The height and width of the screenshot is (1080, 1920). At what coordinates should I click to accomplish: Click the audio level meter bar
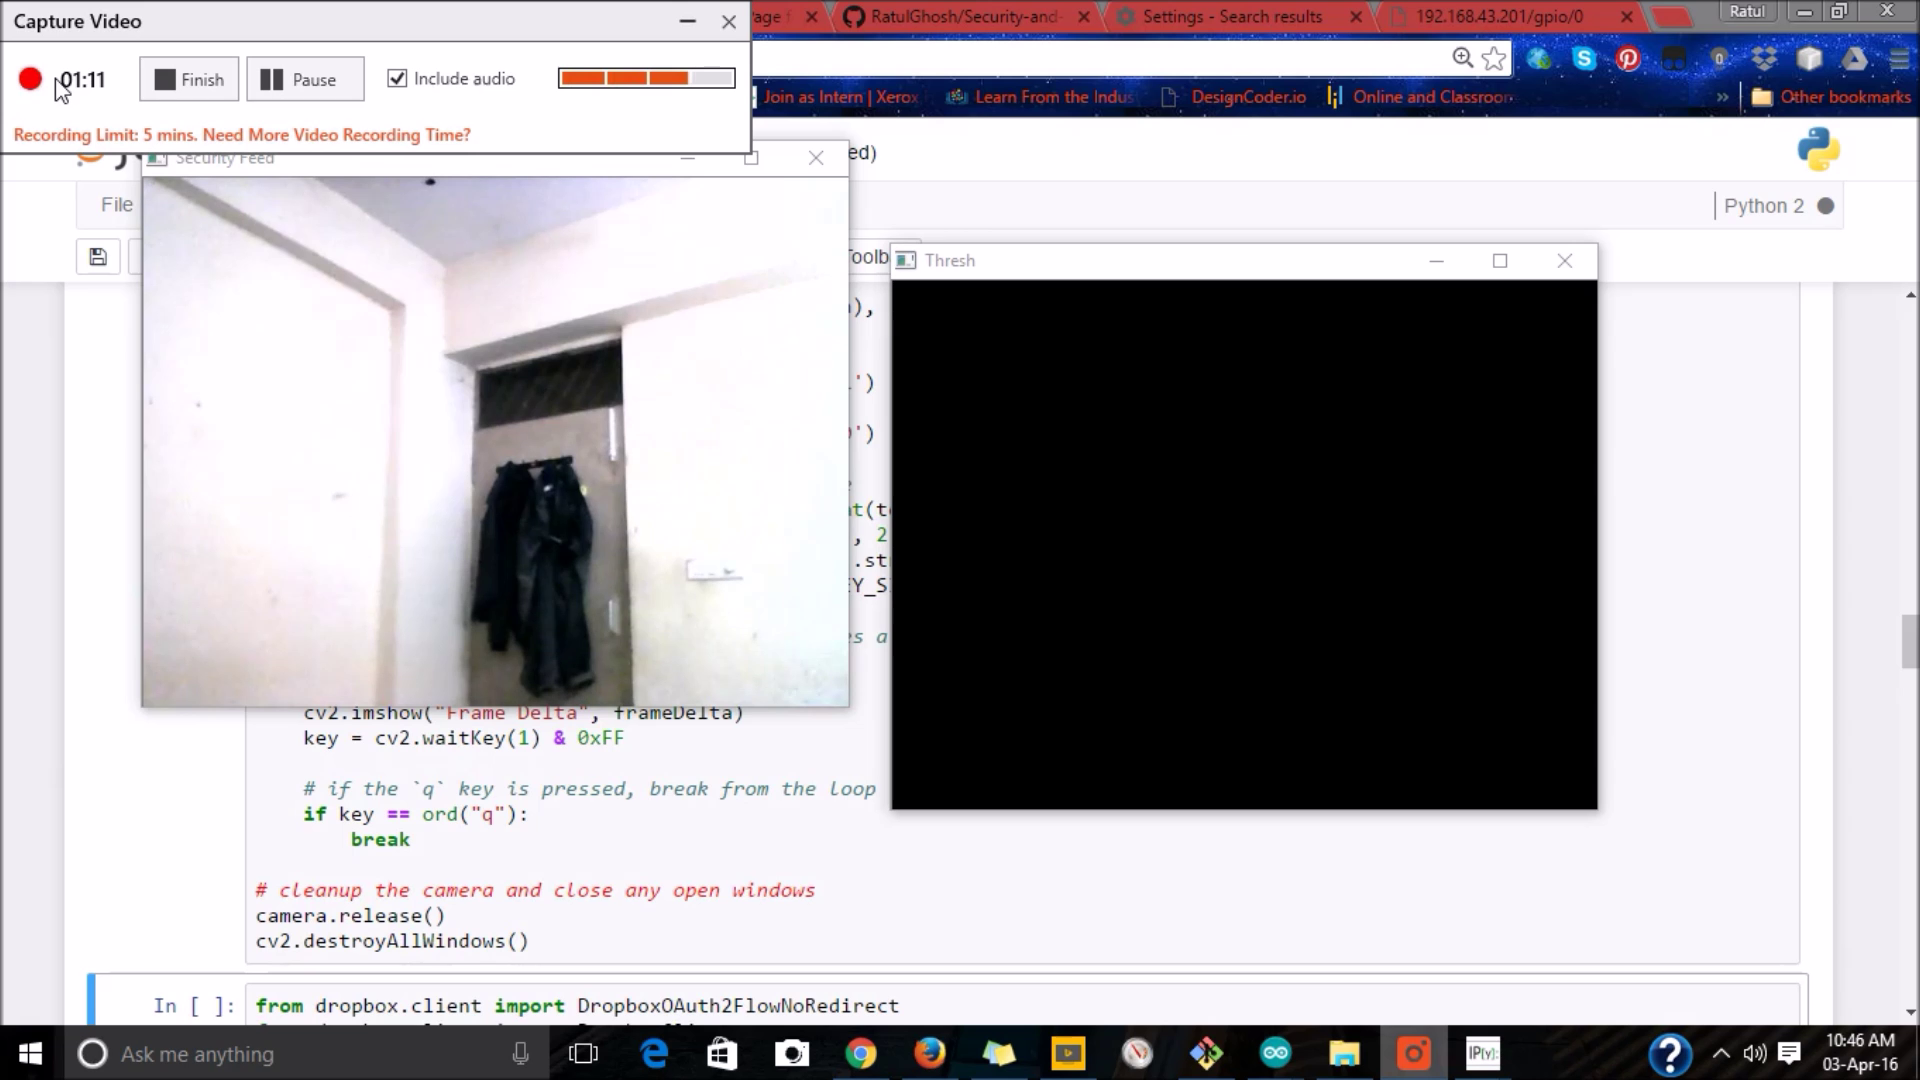(646, 78)
